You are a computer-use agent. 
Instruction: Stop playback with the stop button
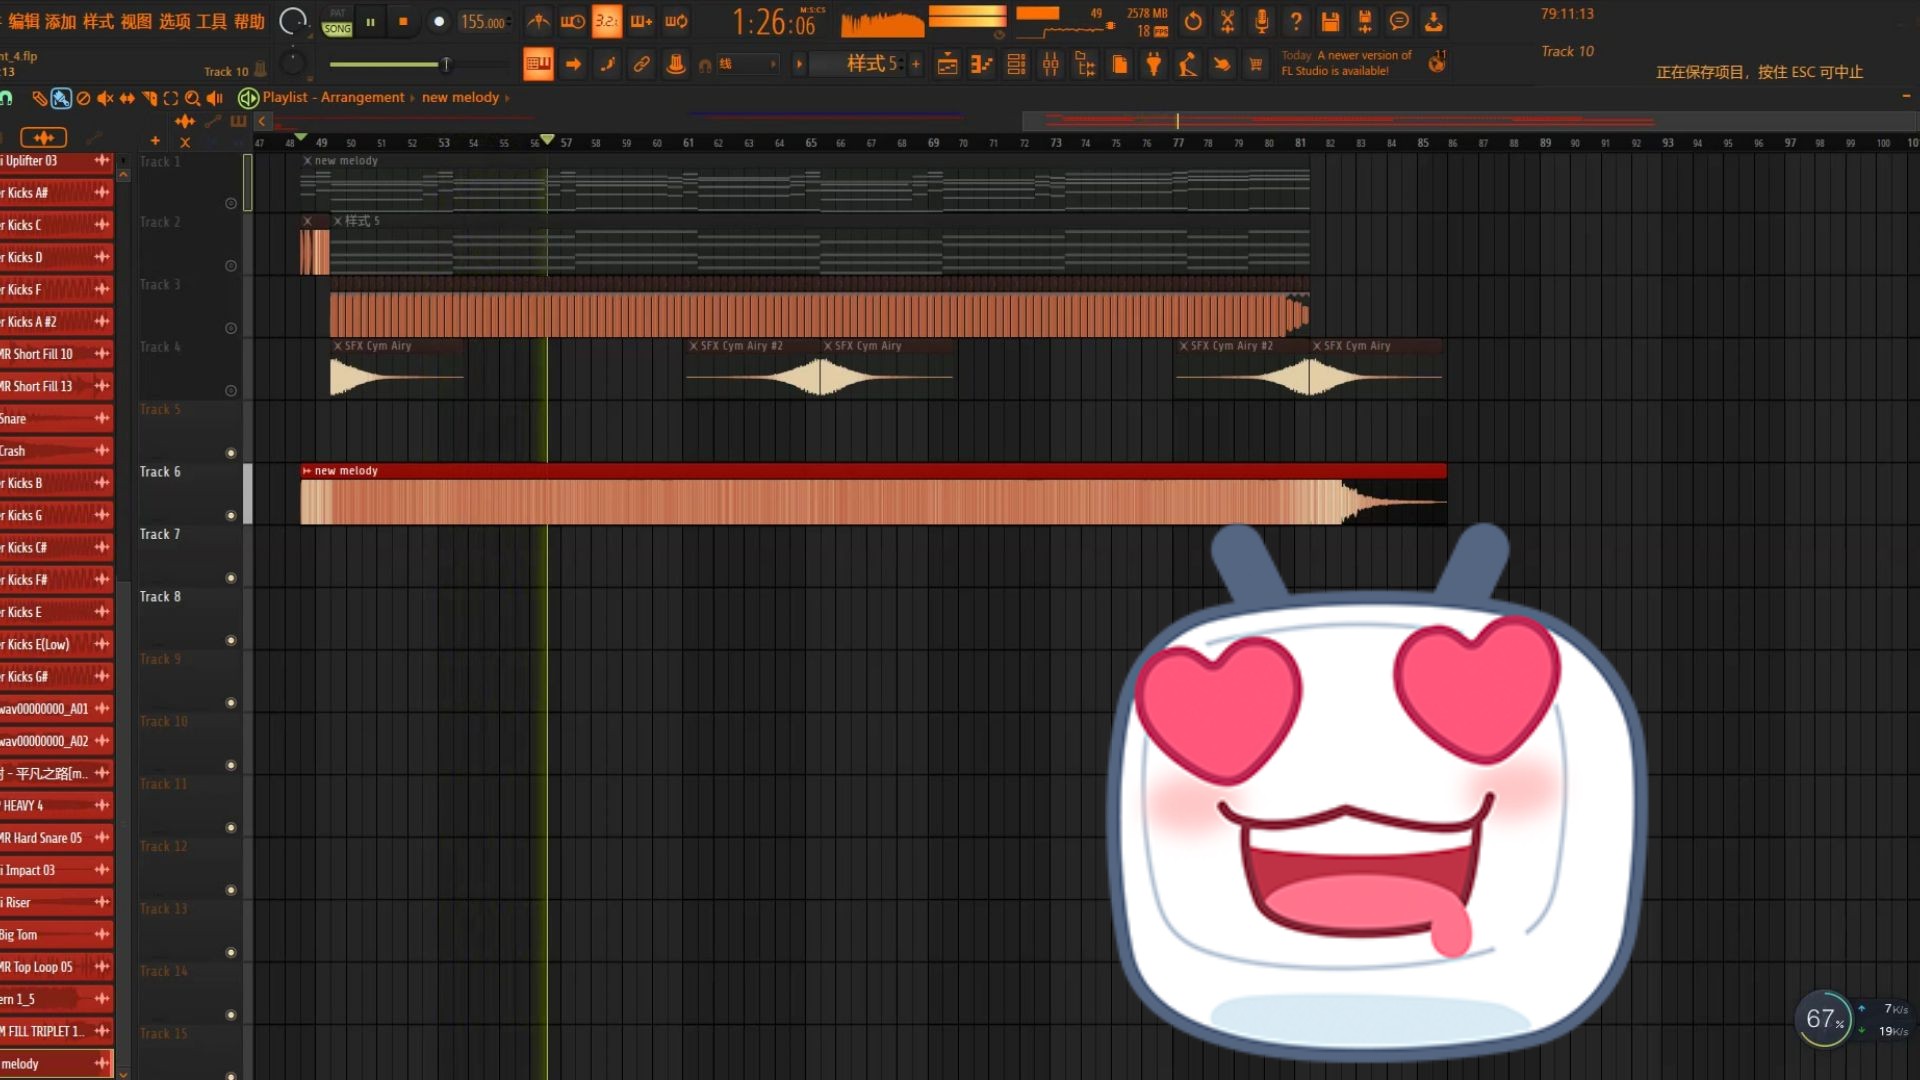click(x=403, y=22)
